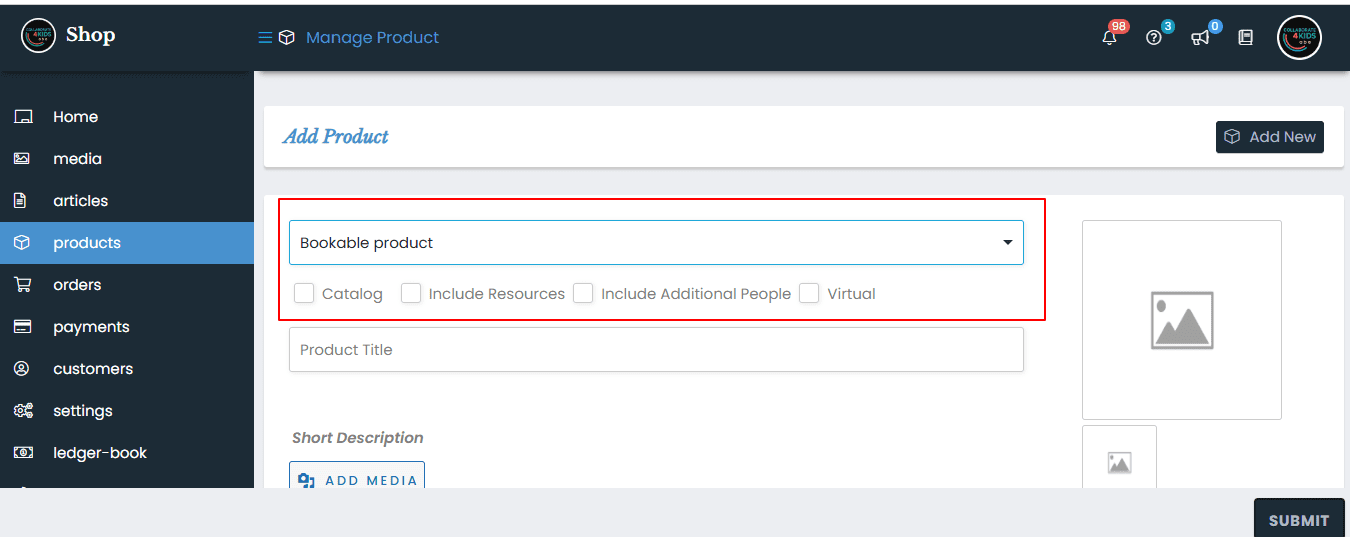1350x537 pixels.
Task: Toggle the hamburger menu icon
Action: tap(265, 38)
